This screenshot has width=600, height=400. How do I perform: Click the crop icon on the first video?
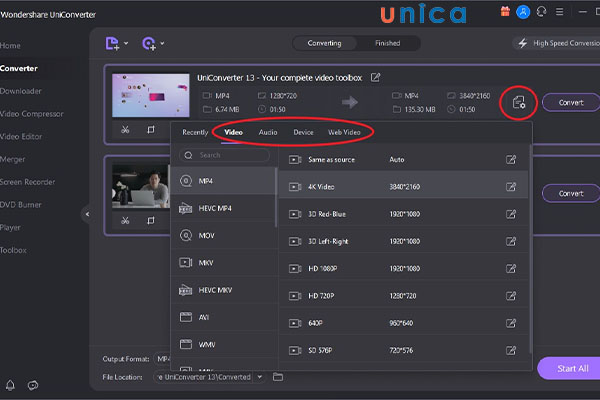coord(151,129)
